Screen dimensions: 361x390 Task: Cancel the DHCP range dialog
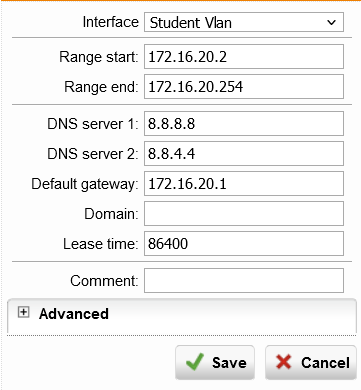[311, 362]
